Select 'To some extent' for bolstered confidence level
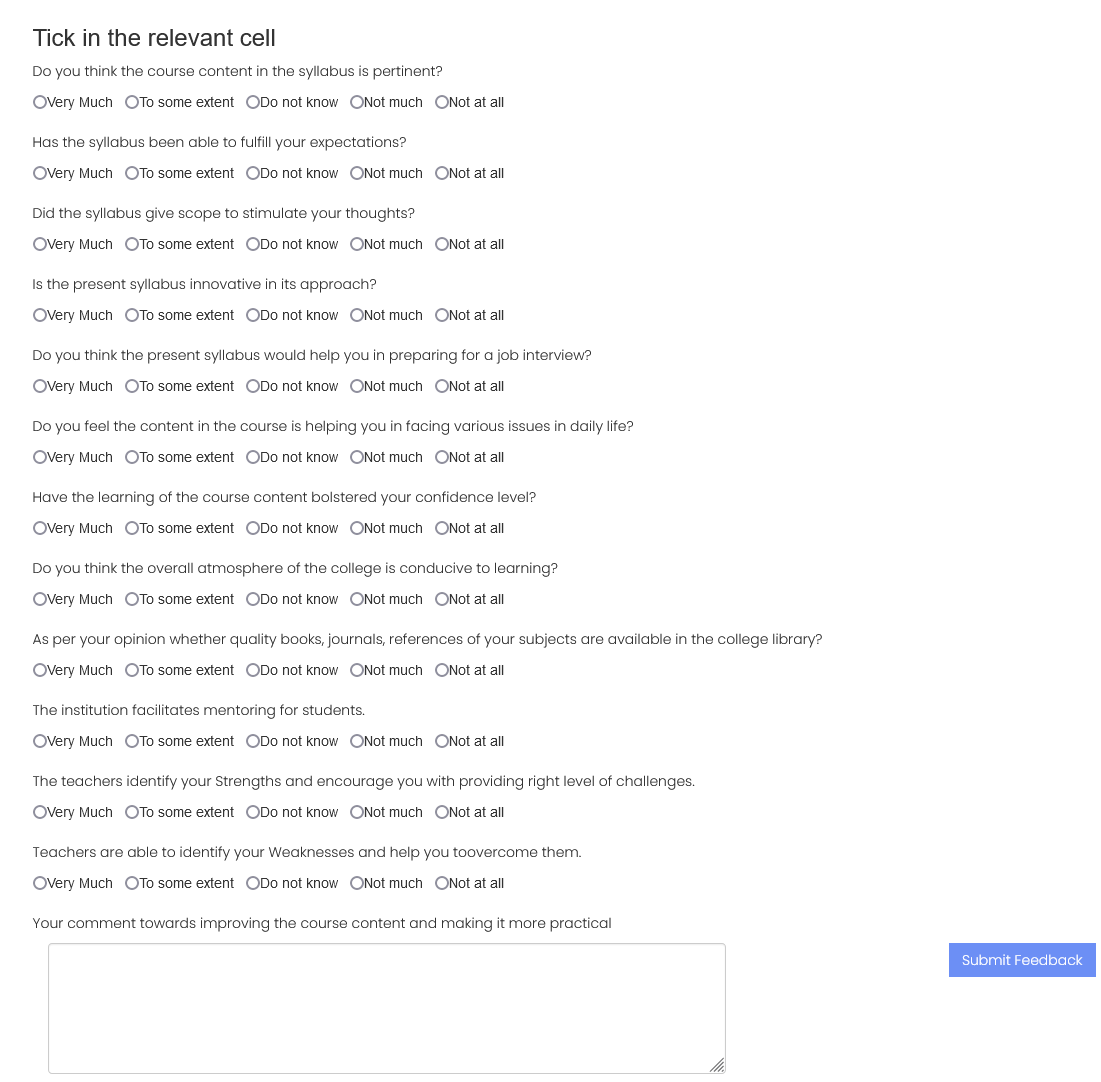Image resolution: width=1101 pixels, height=1082 pixels. click(132, 528)
